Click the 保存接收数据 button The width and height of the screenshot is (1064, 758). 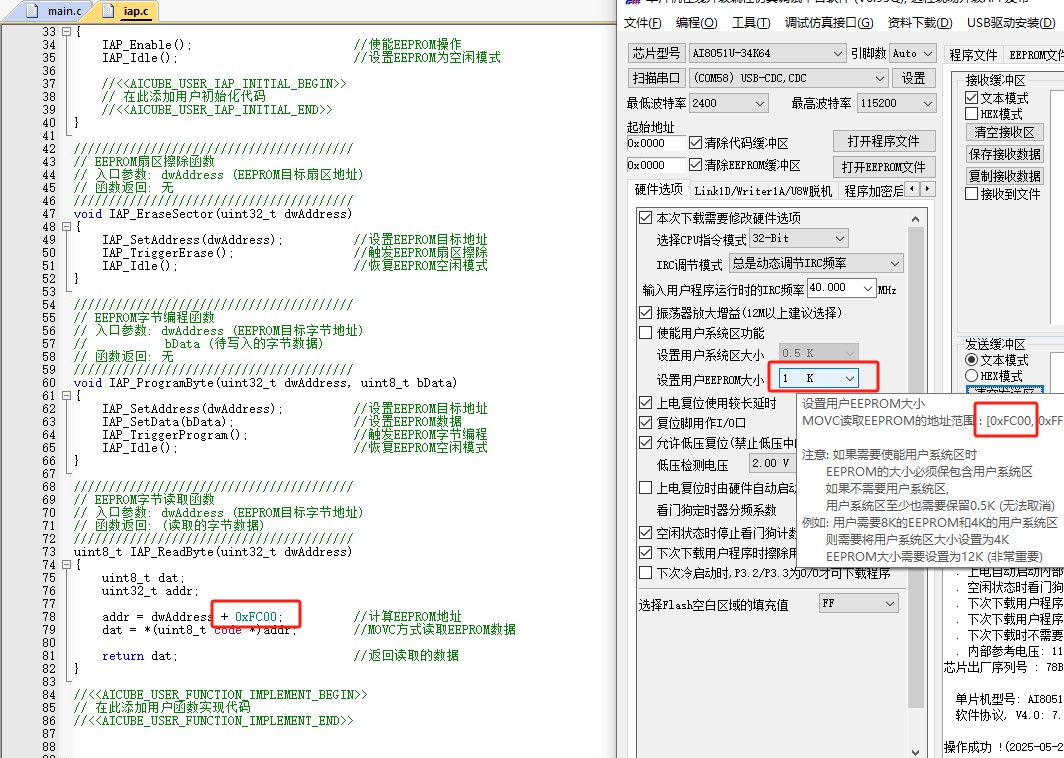tap(1004, 154)
